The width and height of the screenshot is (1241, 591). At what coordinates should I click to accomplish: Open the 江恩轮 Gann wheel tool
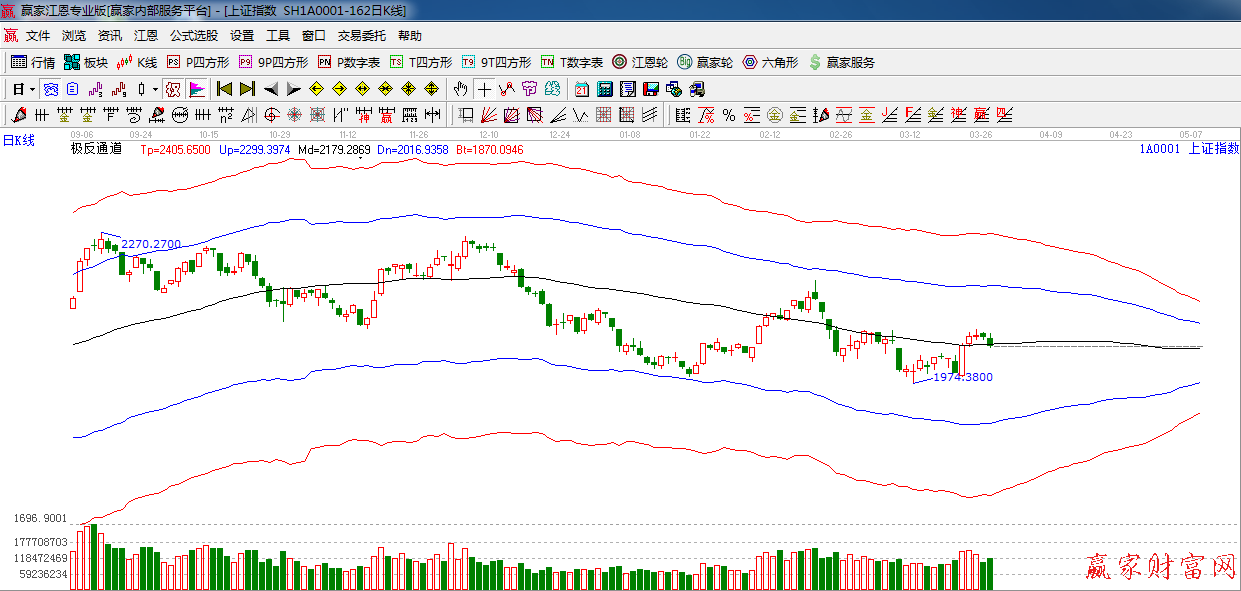(x=640, y=62)
